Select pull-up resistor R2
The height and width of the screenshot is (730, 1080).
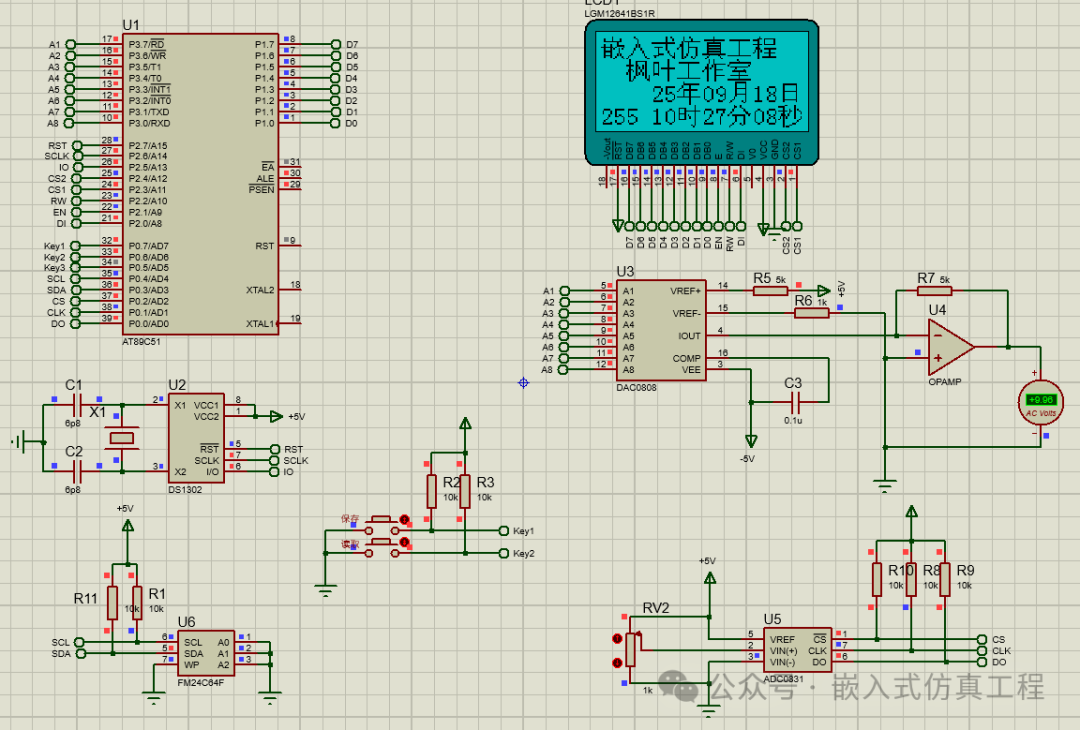[431, 492]
